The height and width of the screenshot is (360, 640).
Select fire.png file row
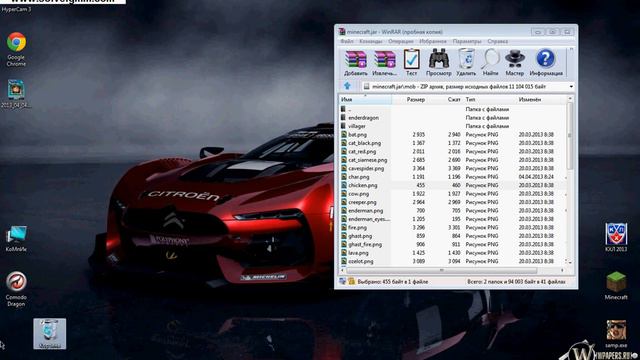click(453, 227)
